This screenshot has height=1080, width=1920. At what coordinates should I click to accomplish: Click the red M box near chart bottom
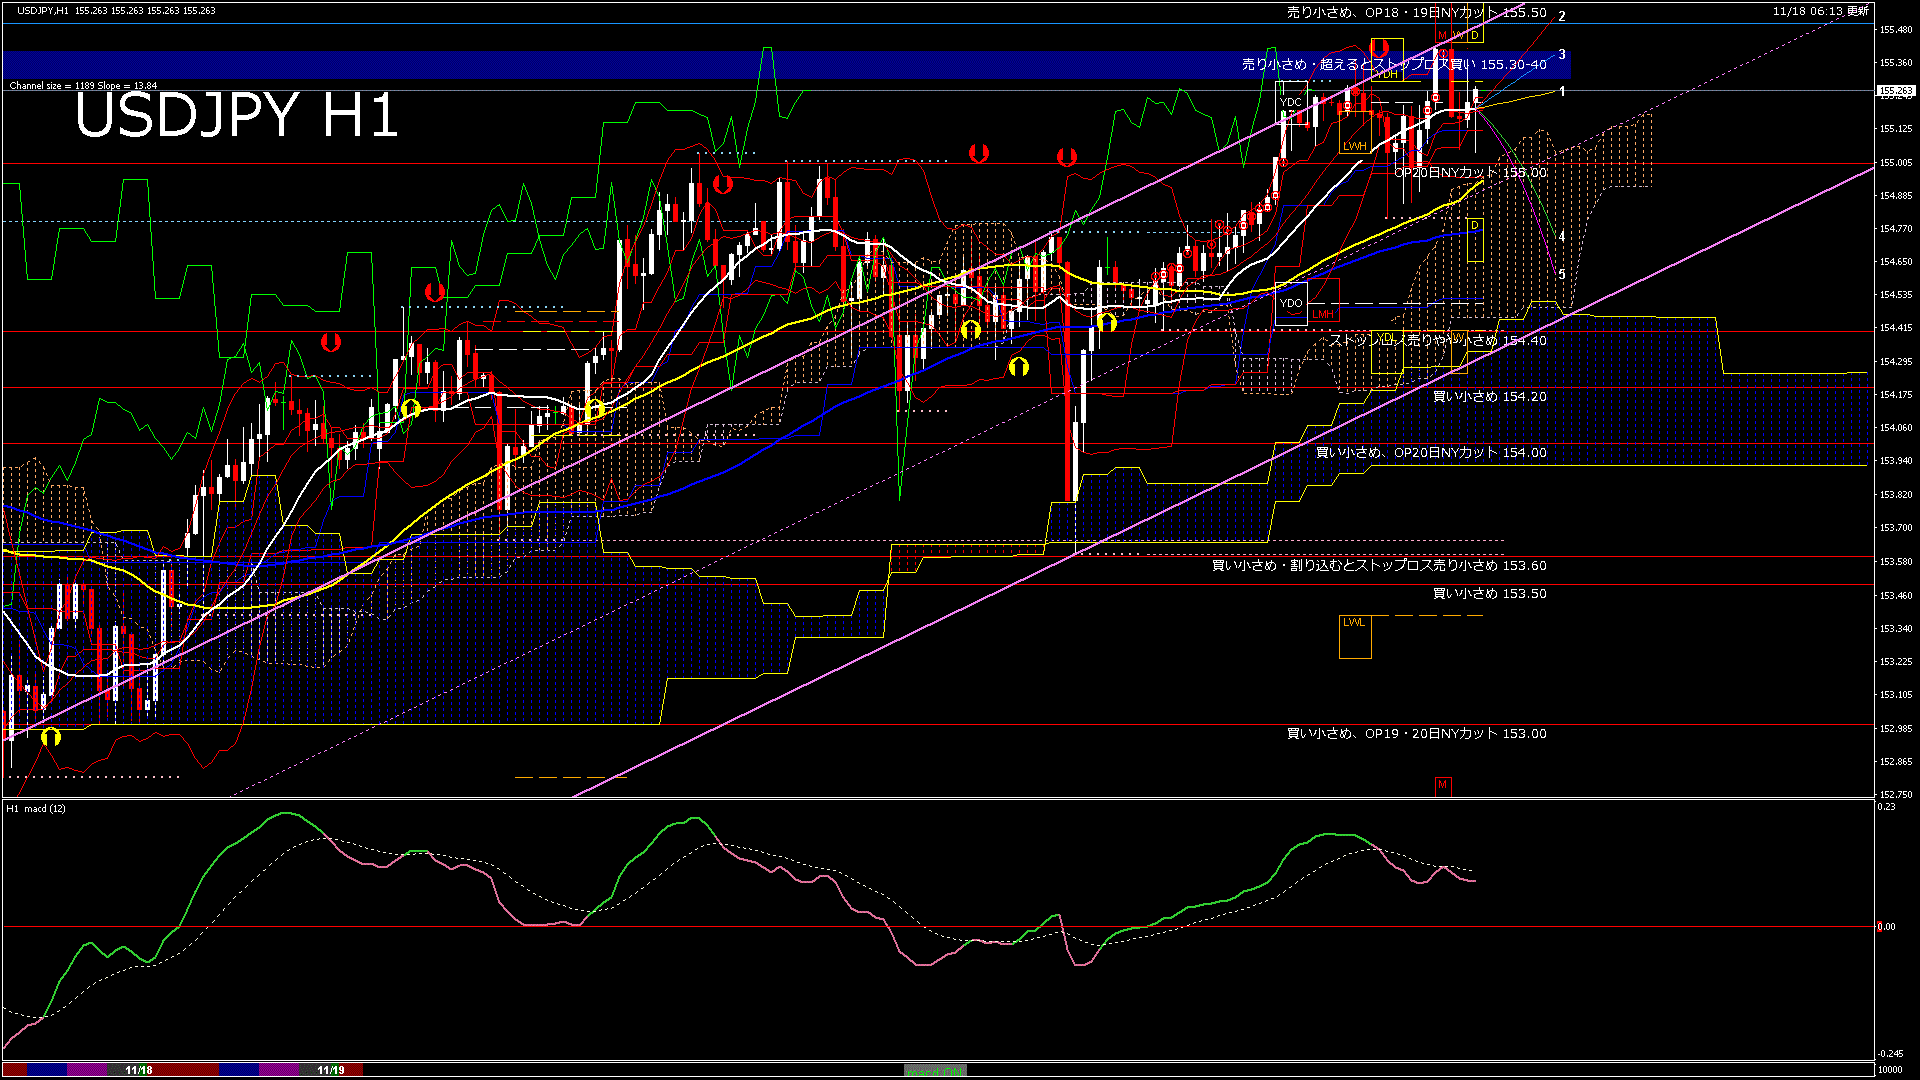pyautogui.click(x=1442, y=785)
